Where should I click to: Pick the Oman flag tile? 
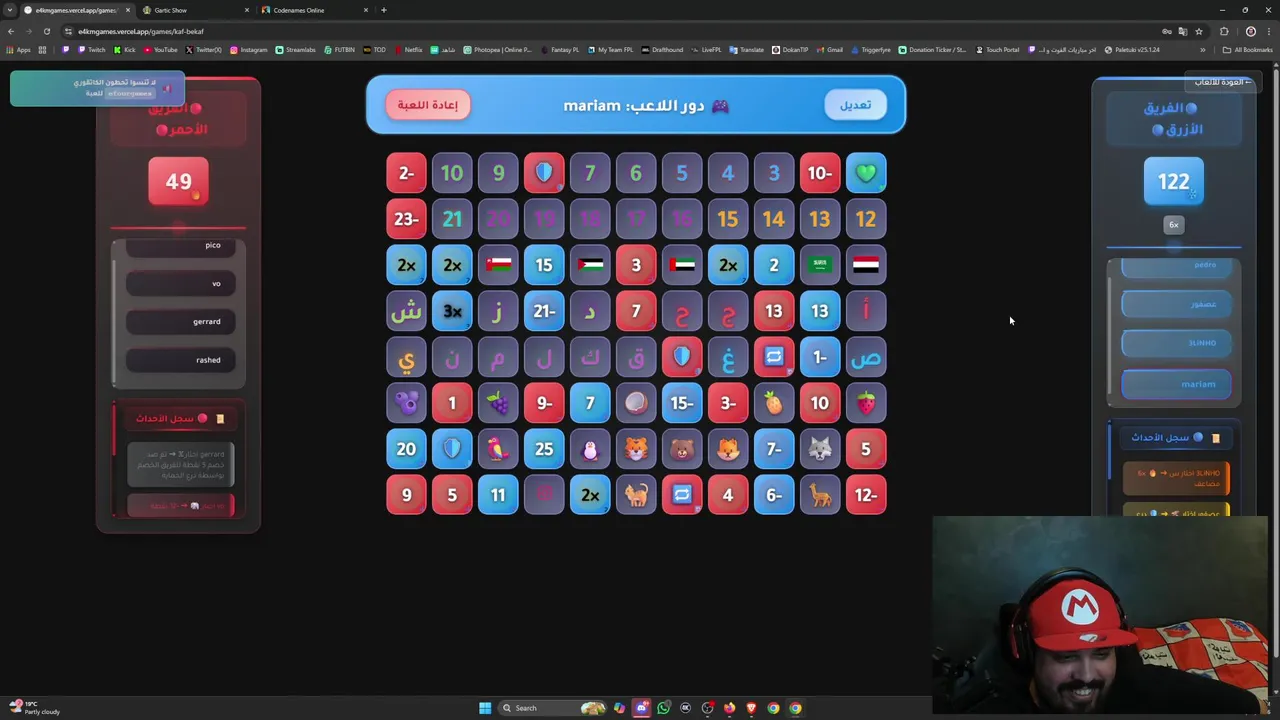click(498, 265)
